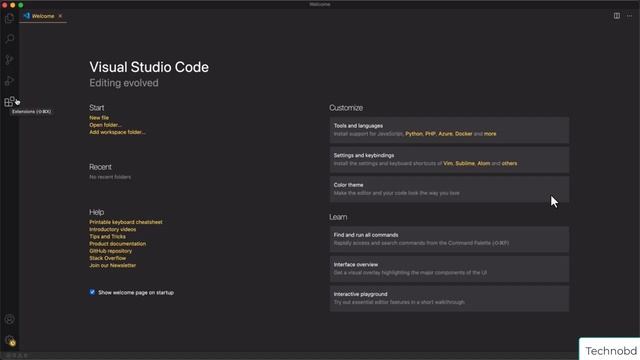Open the Interface overview card
640x360 pixels.
click(x=449, y=269)
